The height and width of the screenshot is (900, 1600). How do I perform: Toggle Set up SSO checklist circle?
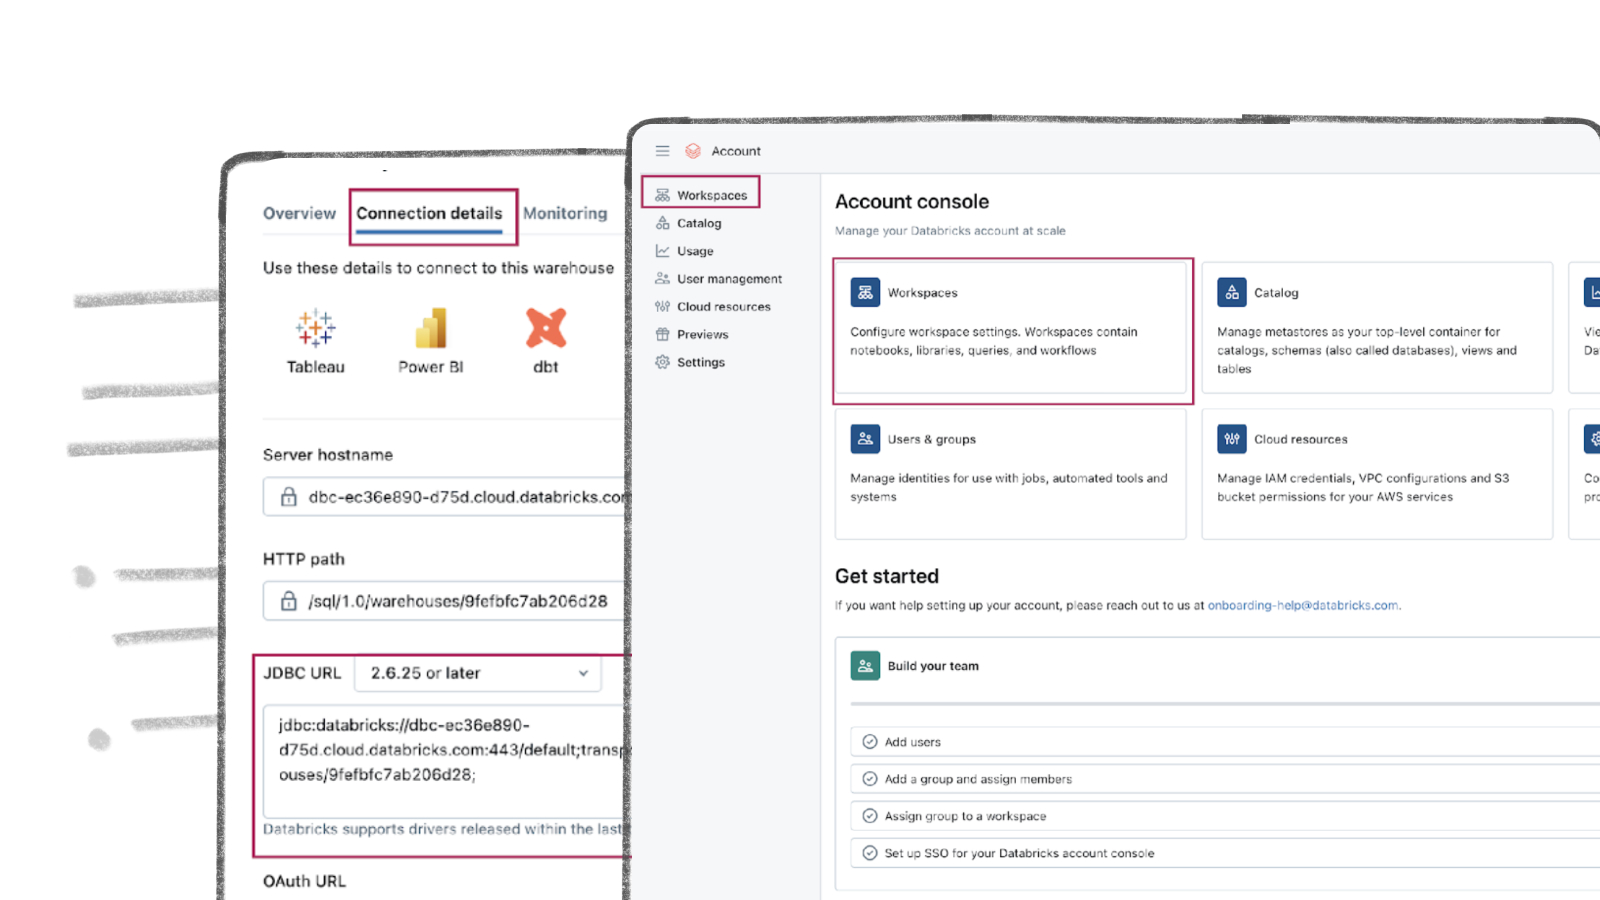click(x=870, y=853)
